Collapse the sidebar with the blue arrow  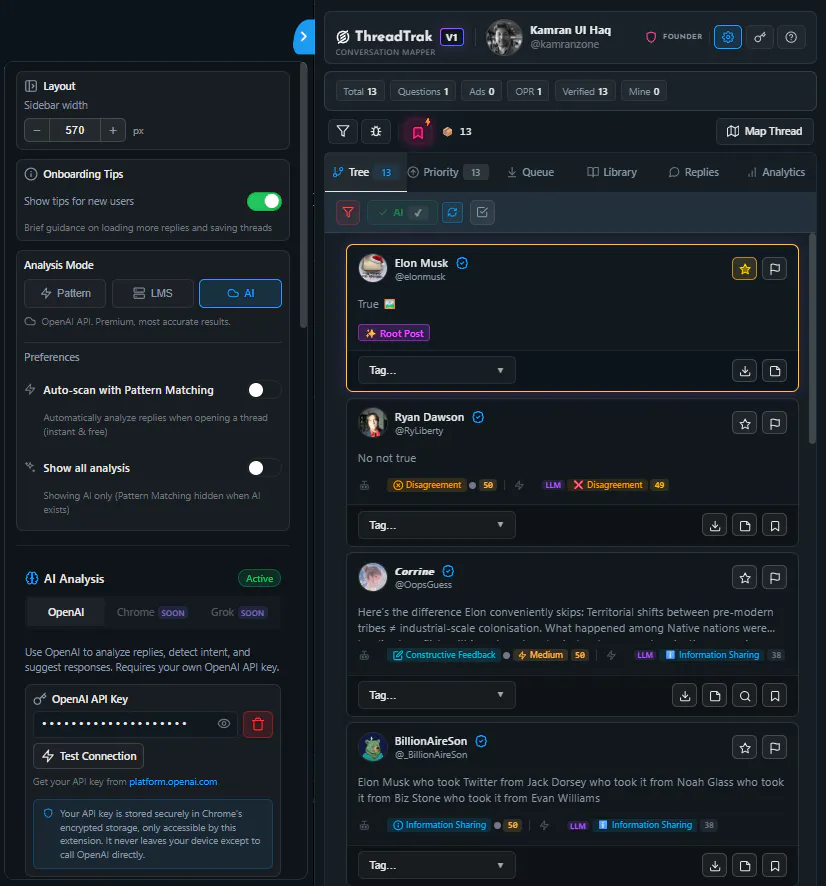click(304, 37)
